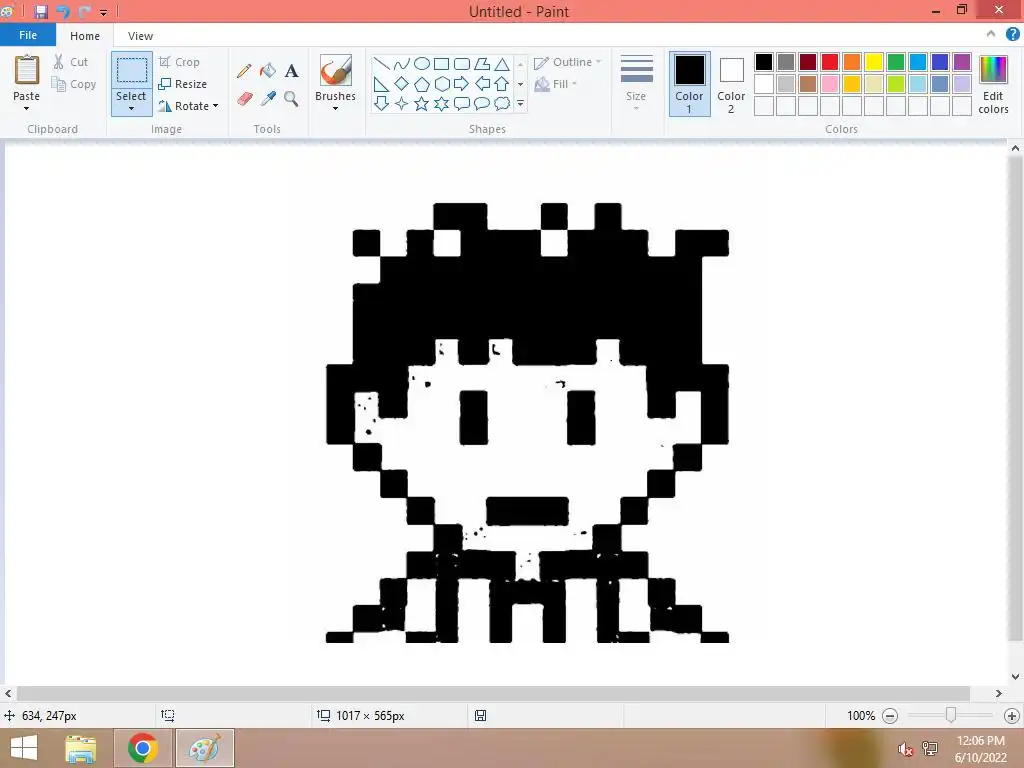Select the Color picker eyedropper tool
Viewport: 1024px width, 768px height.
[x=268, y=99]
